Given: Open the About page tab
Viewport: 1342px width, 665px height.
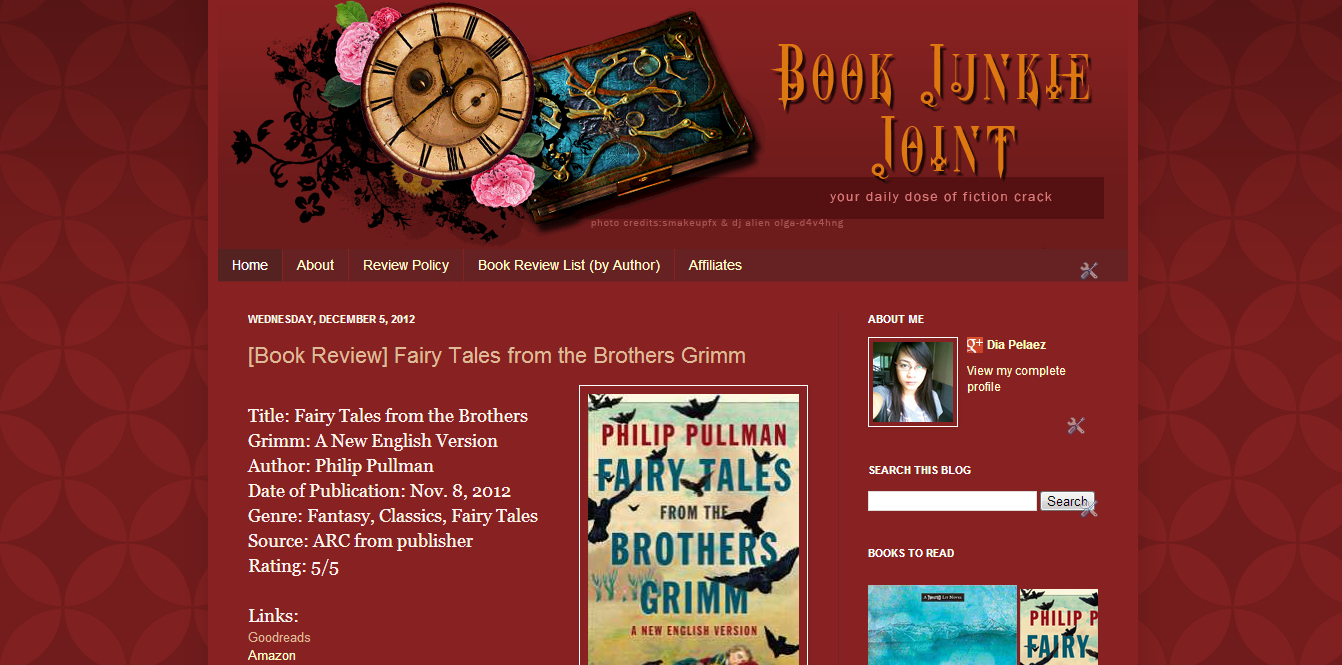Looking at the screenshot, I should coord(315,265).
